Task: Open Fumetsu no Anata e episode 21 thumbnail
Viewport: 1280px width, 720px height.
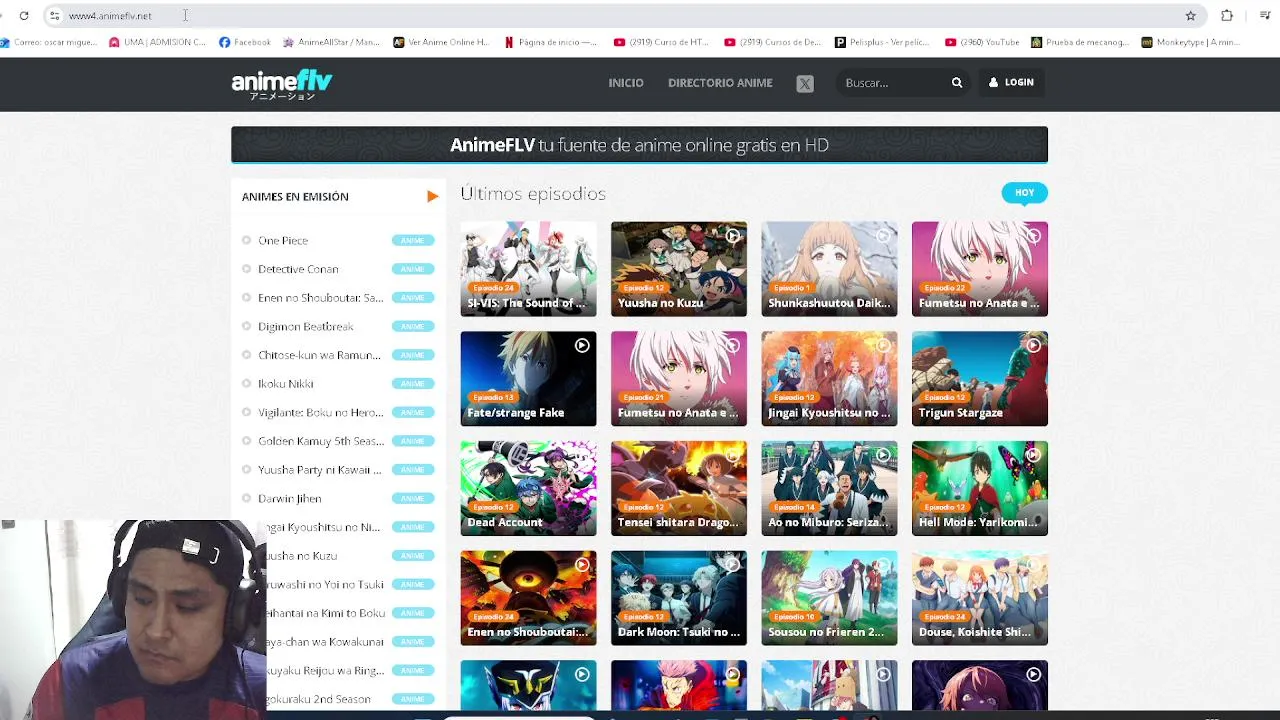Action: click(679, 379)
